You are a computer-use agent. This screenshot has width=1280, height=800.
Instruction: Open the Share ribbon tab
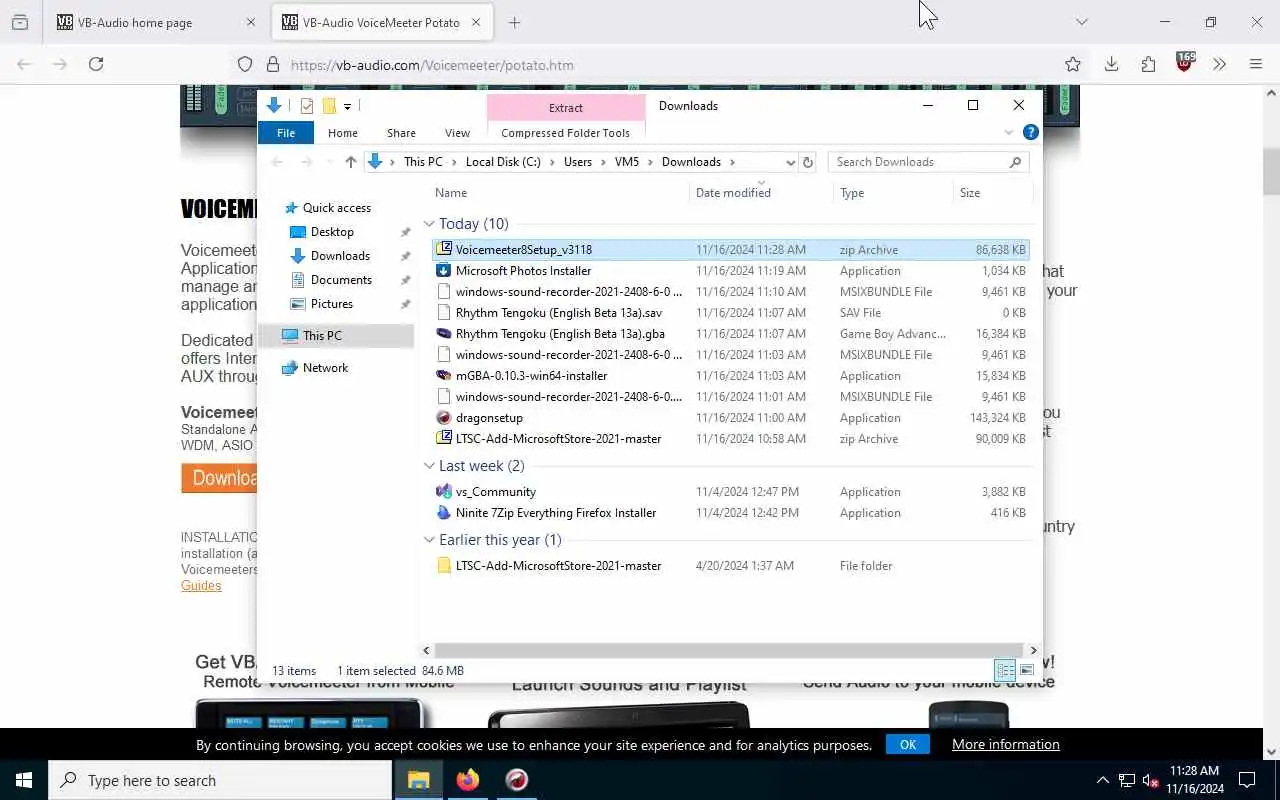pos(401,133)
